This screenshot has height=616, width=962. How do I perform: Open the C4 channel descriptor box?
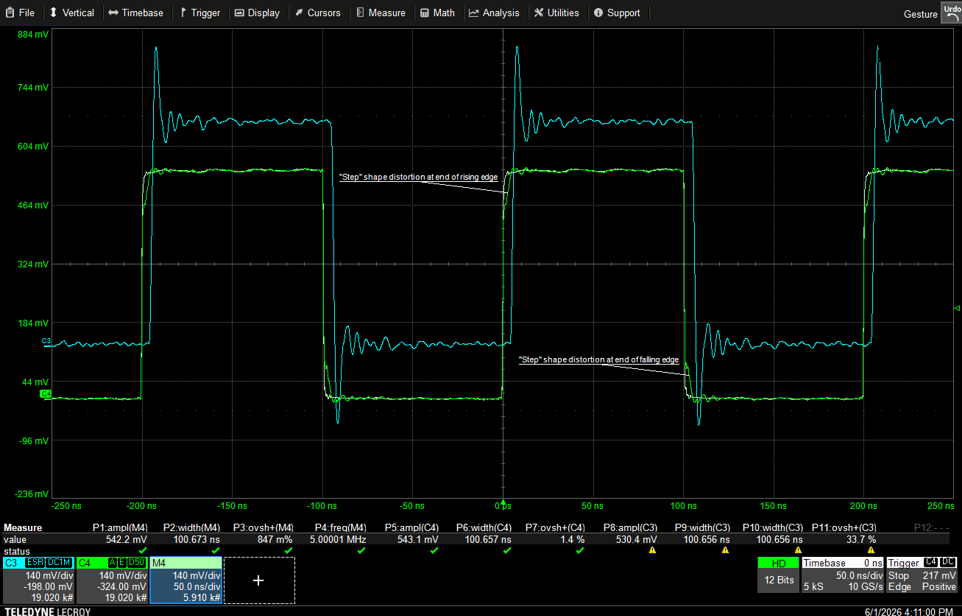point(112,580)
